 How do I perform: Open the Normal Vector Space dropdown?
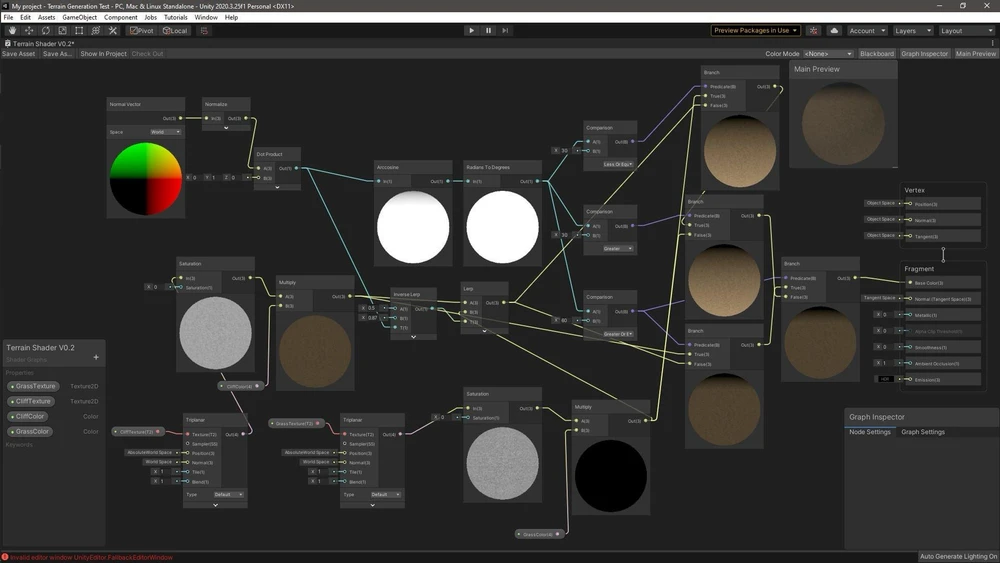(165, 132)
